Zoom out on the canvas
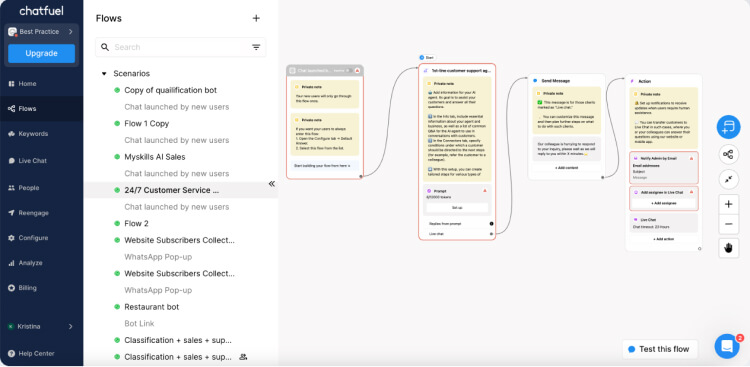 728,224
